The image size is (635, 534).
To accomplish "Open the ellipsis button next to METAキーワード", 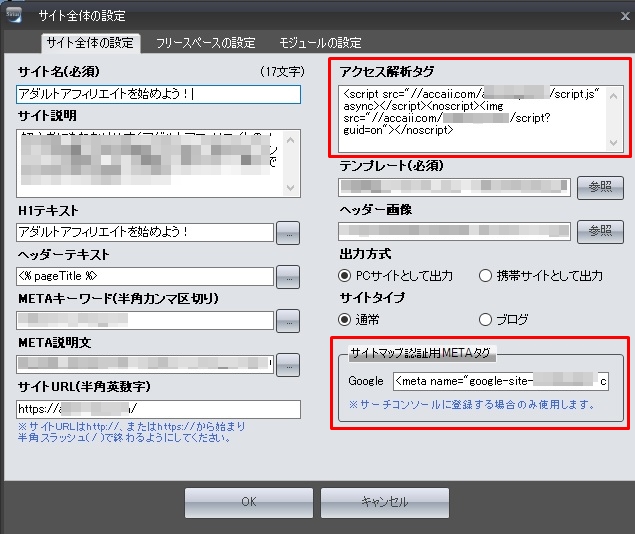I will pos(288,321).
